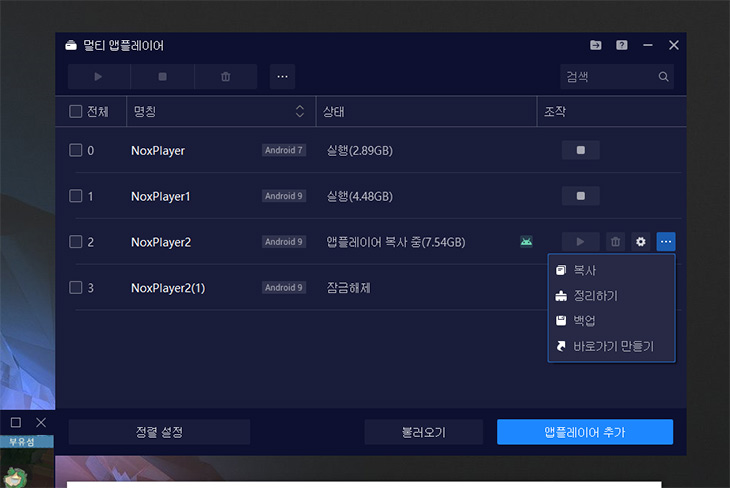This screenshot has height=488, width=730.
Task: Check the box for NoxPlayer row 0
Action: [x=75, y=150]
